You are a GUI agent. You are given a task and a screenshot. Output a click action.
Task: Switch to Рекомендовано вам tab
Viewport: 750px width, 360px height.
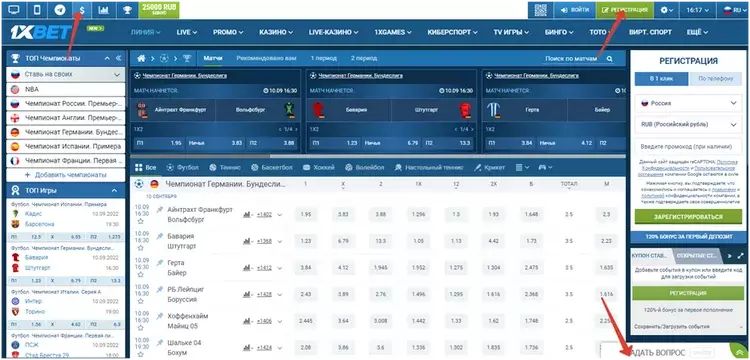point(266,58)
